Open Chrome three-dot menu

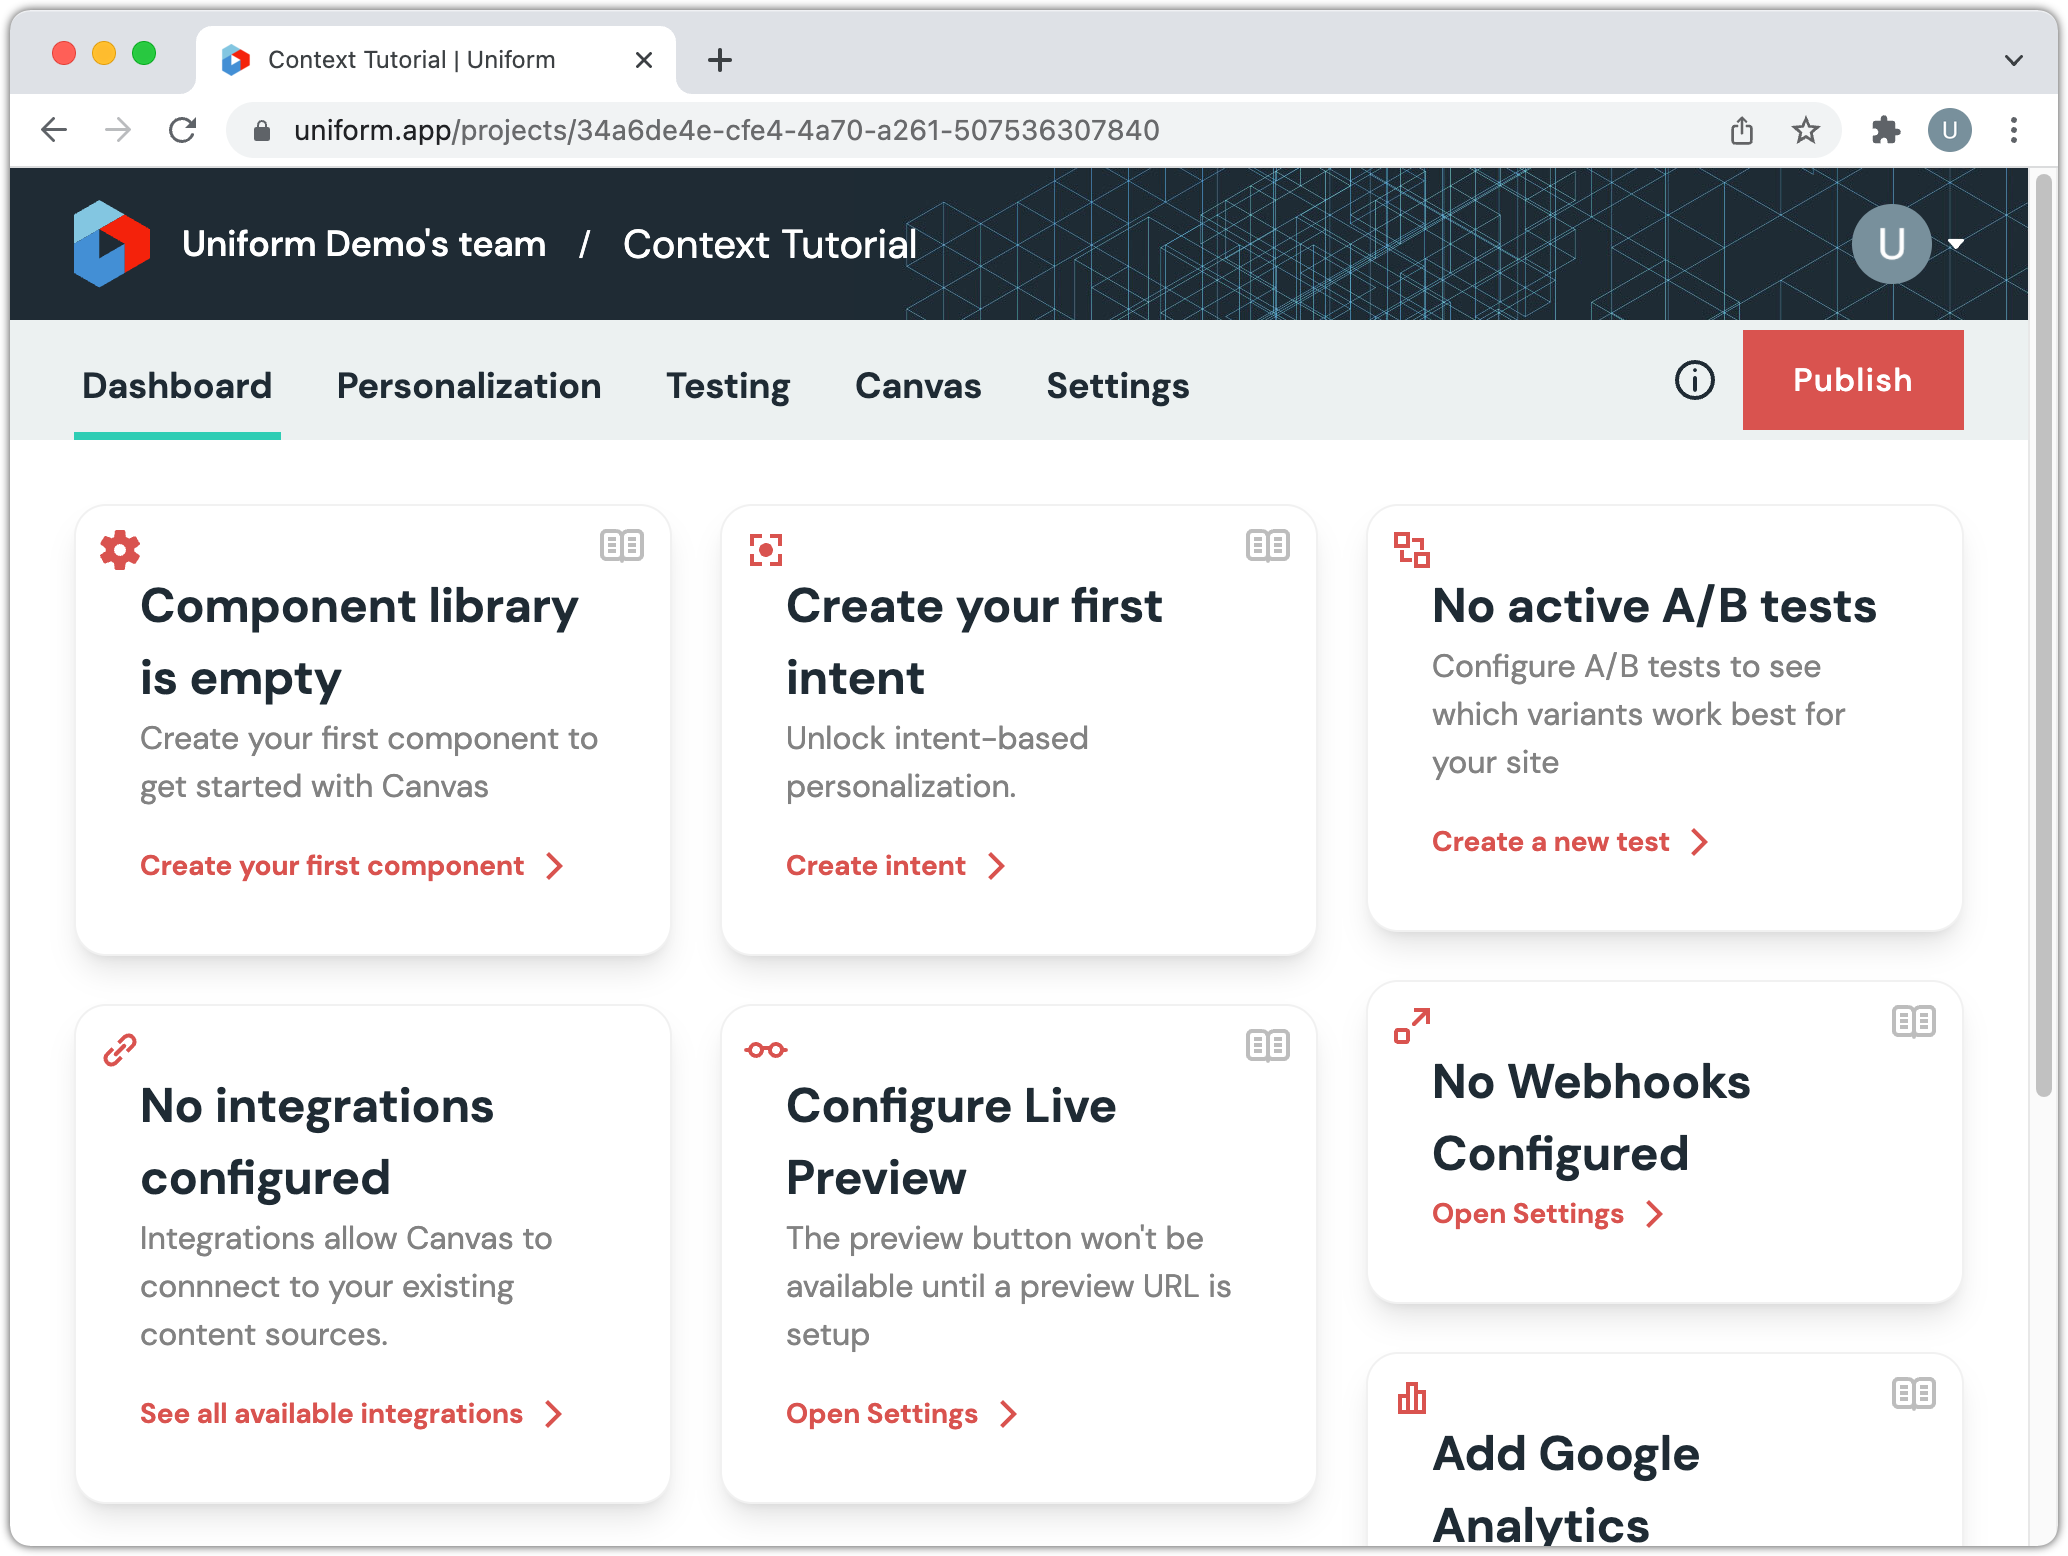(2013, 130)
